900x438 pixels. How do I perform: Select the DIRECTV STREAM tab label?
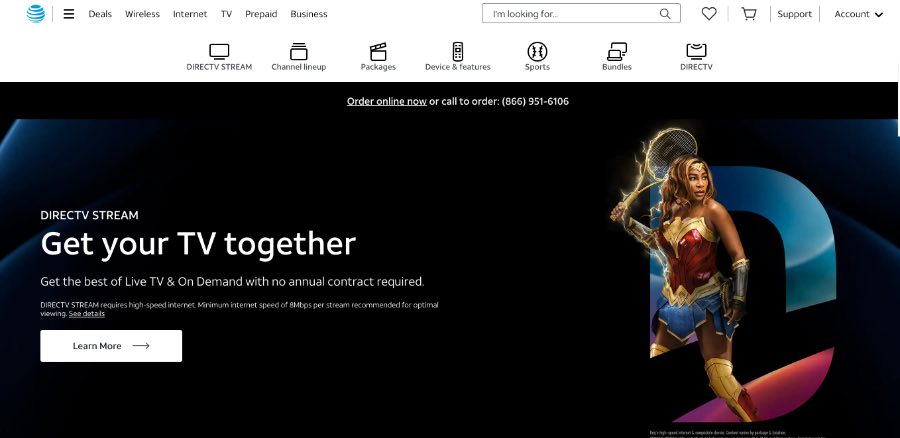coord(219,67)
